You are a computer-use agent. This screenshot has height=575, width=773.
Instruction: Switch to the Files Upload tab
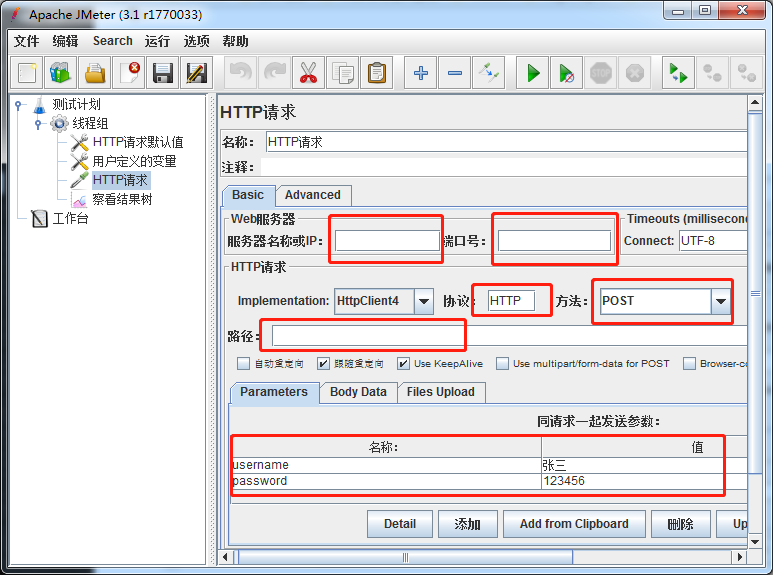[x=441, y=392]
